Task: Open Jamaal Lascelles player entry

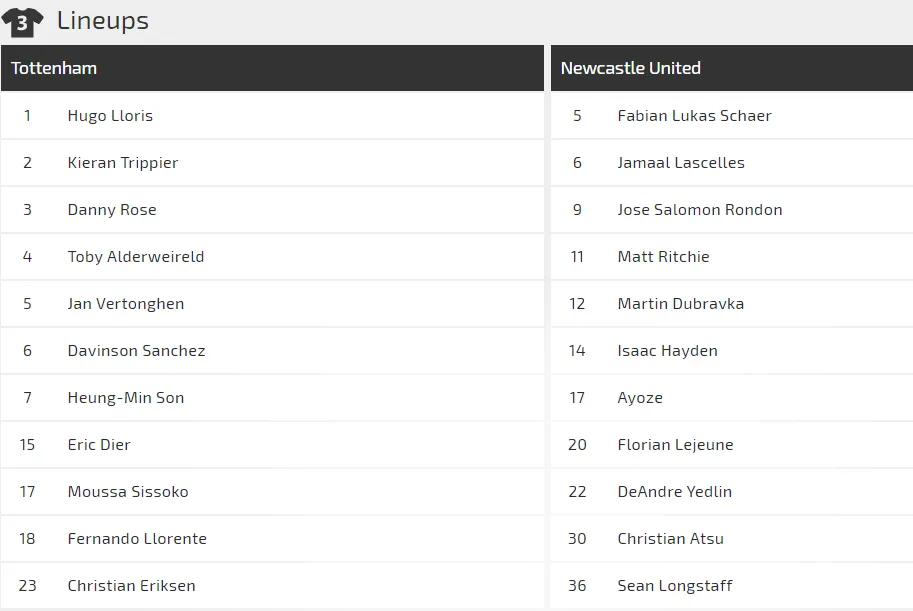Action: coord(680,163)
